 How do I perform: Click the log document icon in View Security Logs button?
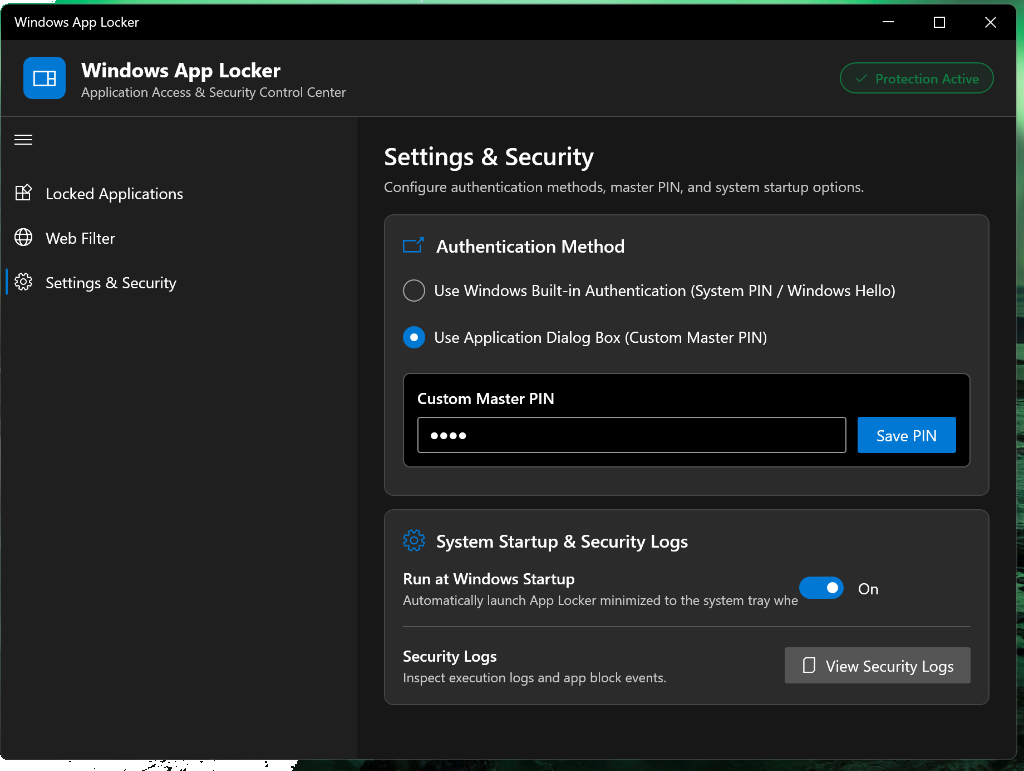click(808, 665)
